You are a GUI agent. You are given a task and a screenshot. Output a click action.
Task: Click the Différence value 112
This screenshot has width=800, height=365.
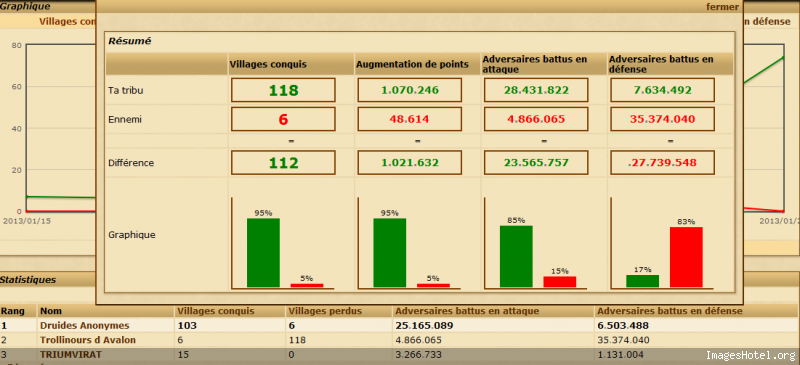tap(283, 163)
